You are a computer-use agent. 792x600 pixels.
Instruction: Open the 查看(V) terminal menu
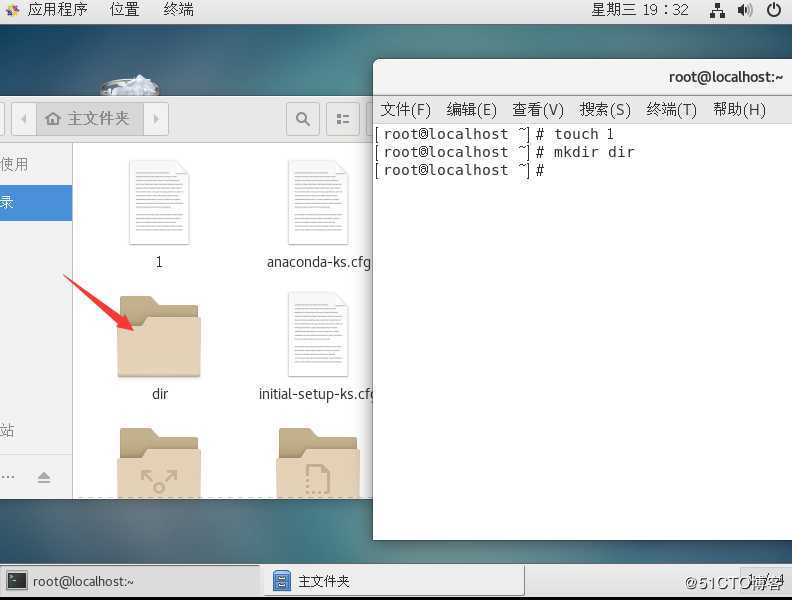pos(538,109)
